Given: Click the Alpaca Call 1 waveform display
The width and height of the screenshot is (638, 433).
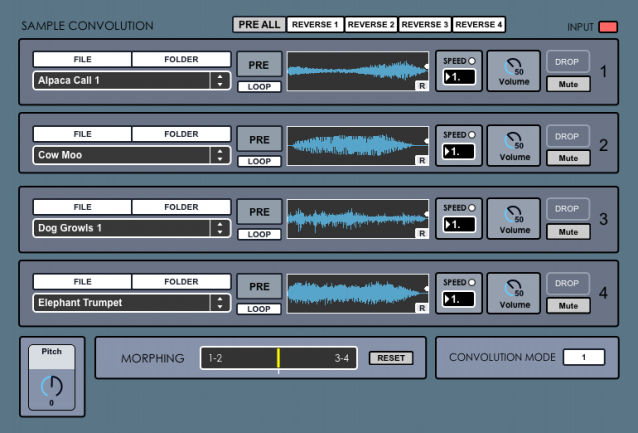Looking at the screenshot, I should [358, 71].
